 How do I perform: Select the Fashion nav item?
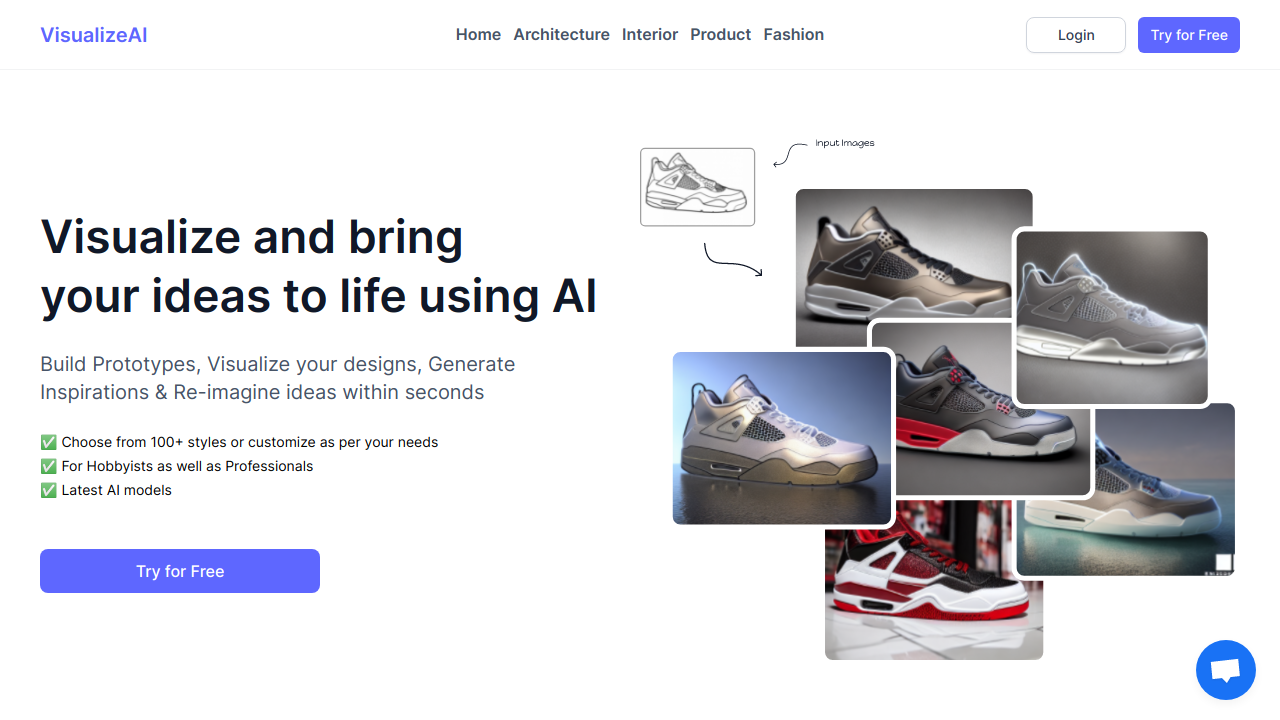pyautogui.click(x=793, y=35)
